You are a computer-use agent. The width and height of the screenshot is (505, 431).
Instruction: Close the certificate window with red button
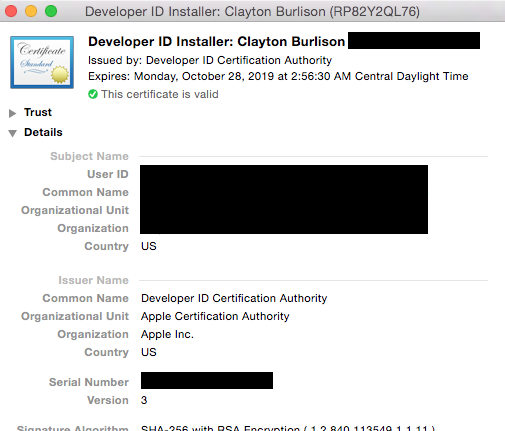coord(11,11)
